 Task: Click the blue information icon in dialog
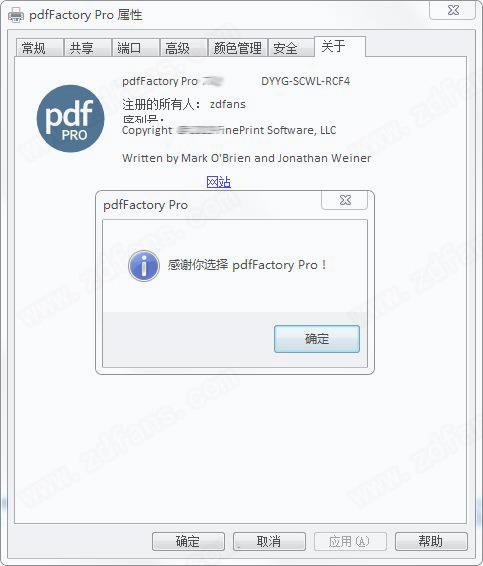click(144, 266)
